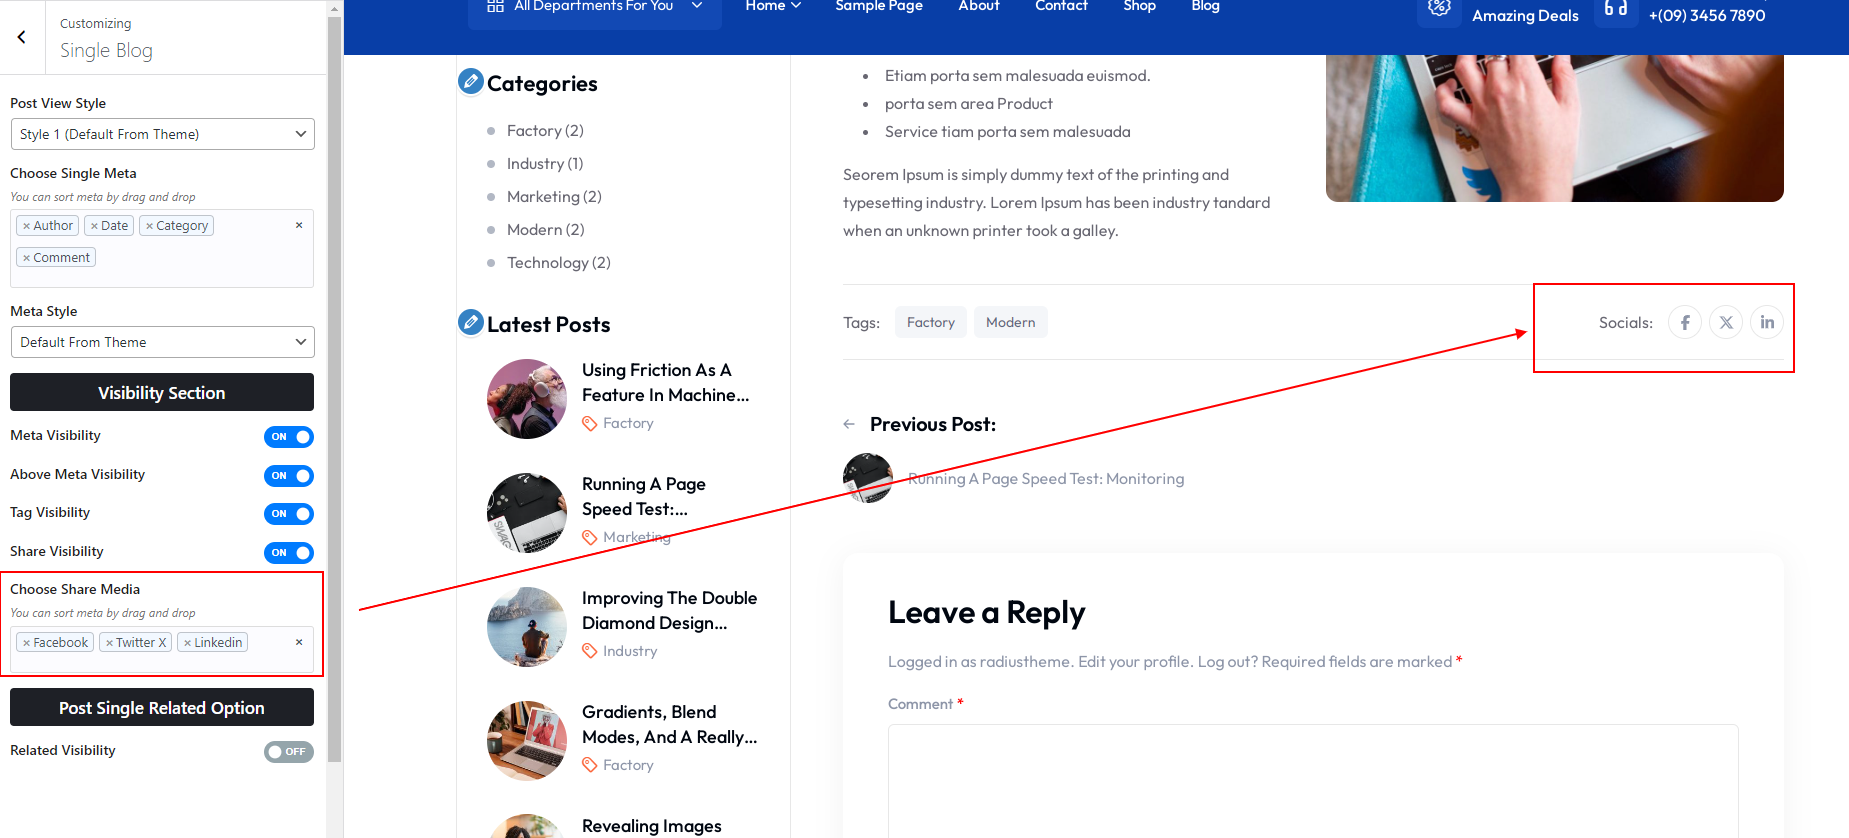Click tag icon under Using Friction post
Screen dimensions: 1849x838
(x=590, y=424)
